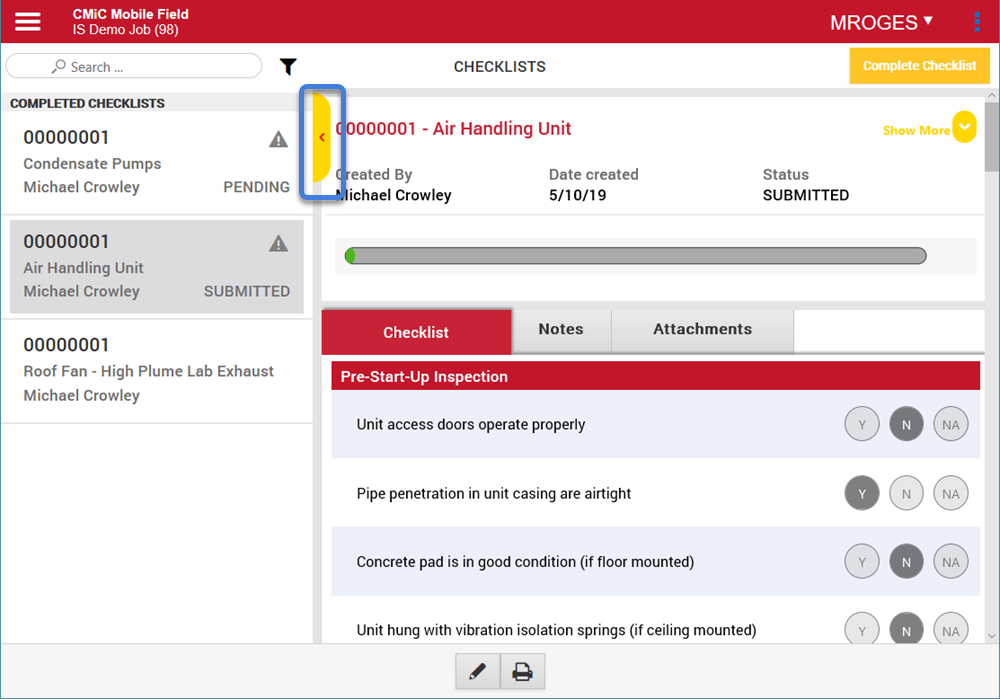Click the scrollbar down arrow
Viewport: 1000px width, 699px height.
[991, 635]
